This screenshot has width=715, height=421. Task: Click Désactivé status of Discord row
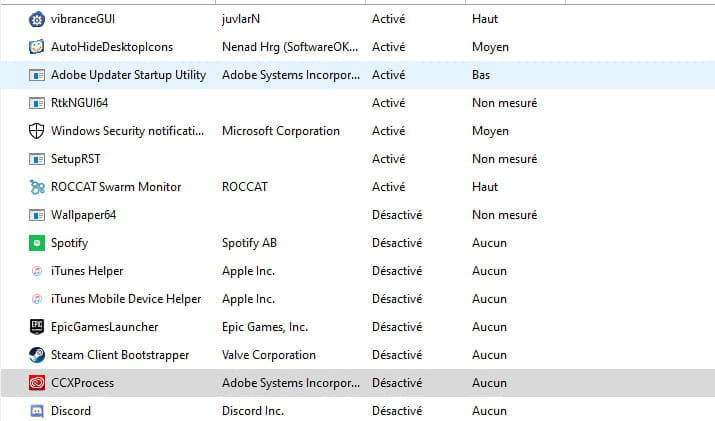click(x=397, y=411)
